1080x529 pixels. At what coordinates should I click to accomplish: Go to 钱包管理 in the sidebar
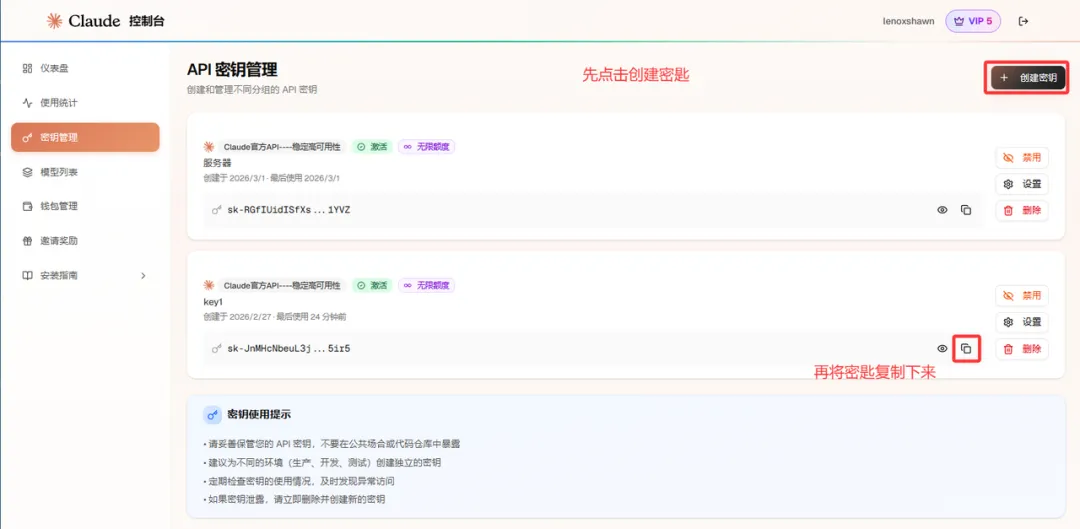[85, 206]
